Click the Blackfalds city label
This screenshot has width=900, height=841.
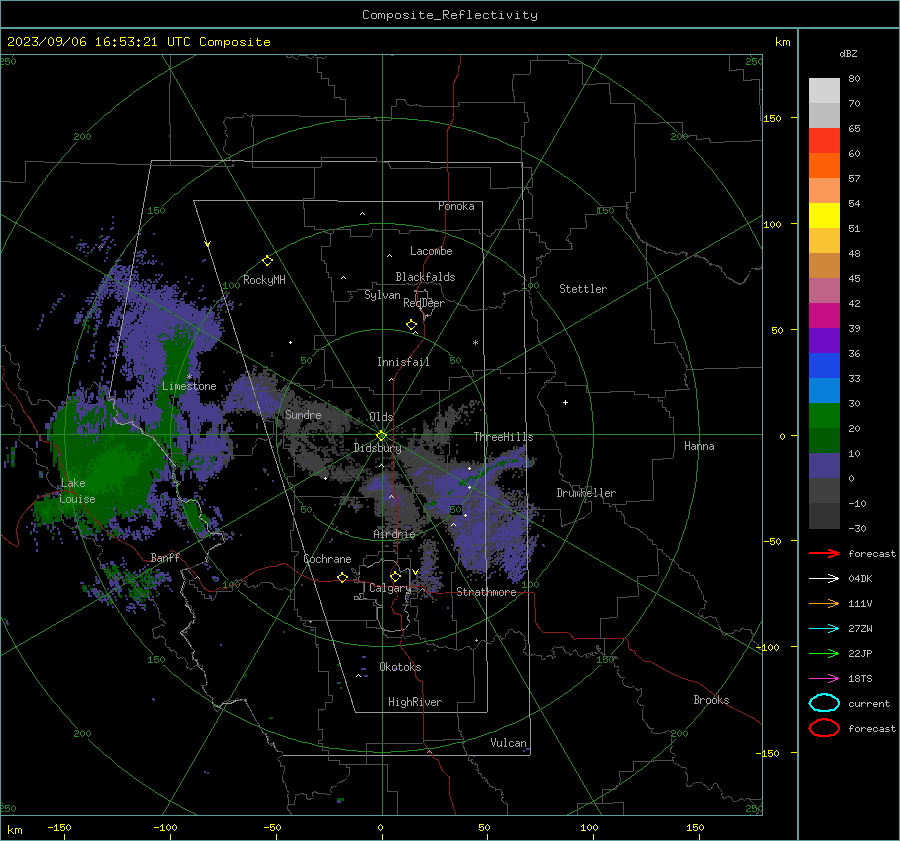pos(425,277)
